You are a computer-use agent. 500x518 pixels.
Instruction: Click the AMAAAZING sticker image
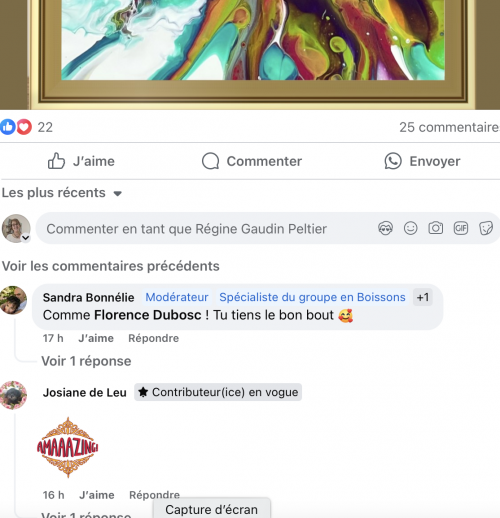tap(68, 447)
